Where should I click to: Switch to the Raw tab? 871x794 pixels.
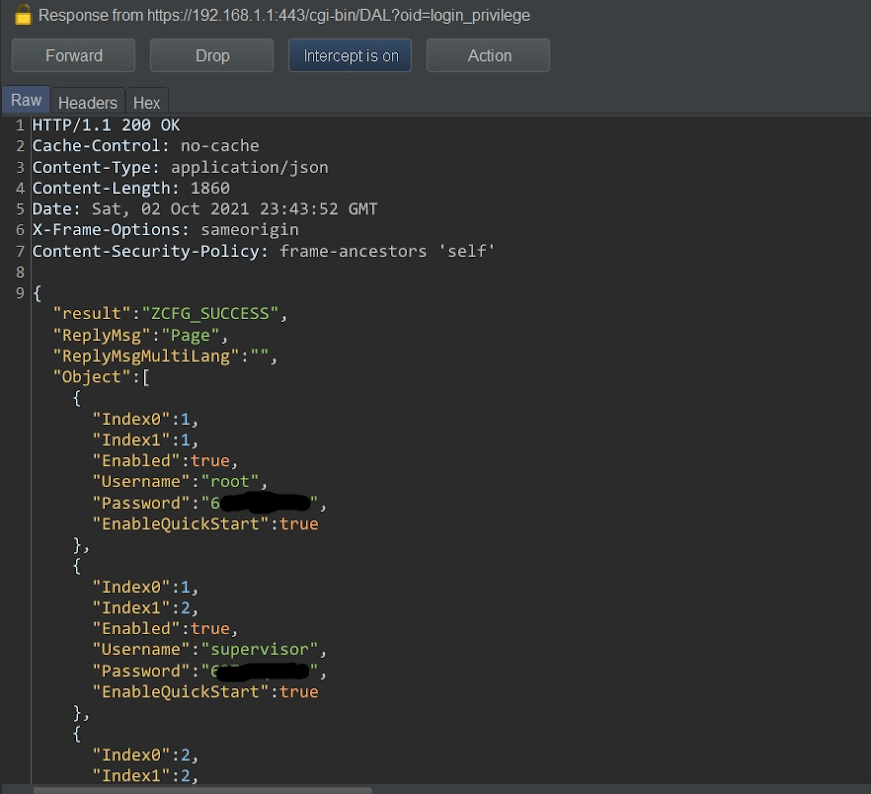pos(26,101)
